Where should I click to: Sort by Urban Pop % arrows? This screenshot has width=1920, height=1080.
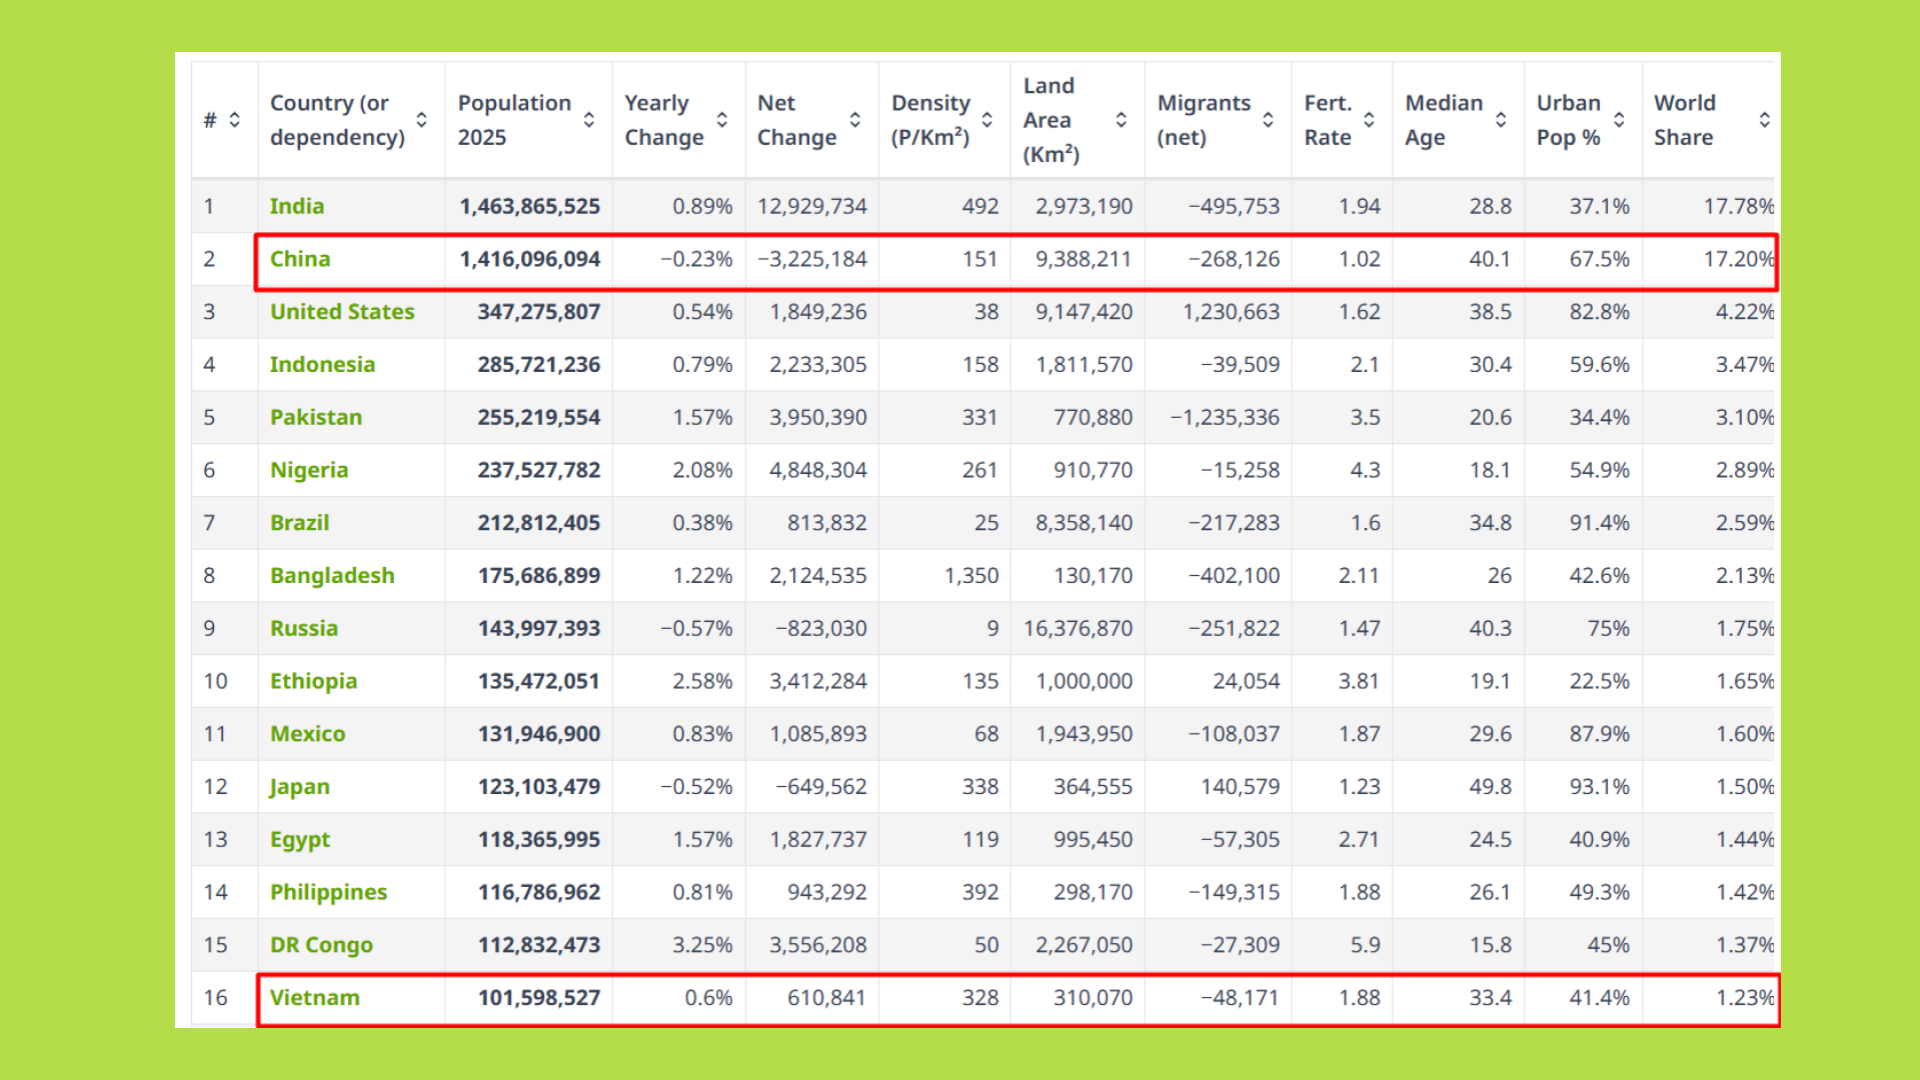coord(1619,120)
